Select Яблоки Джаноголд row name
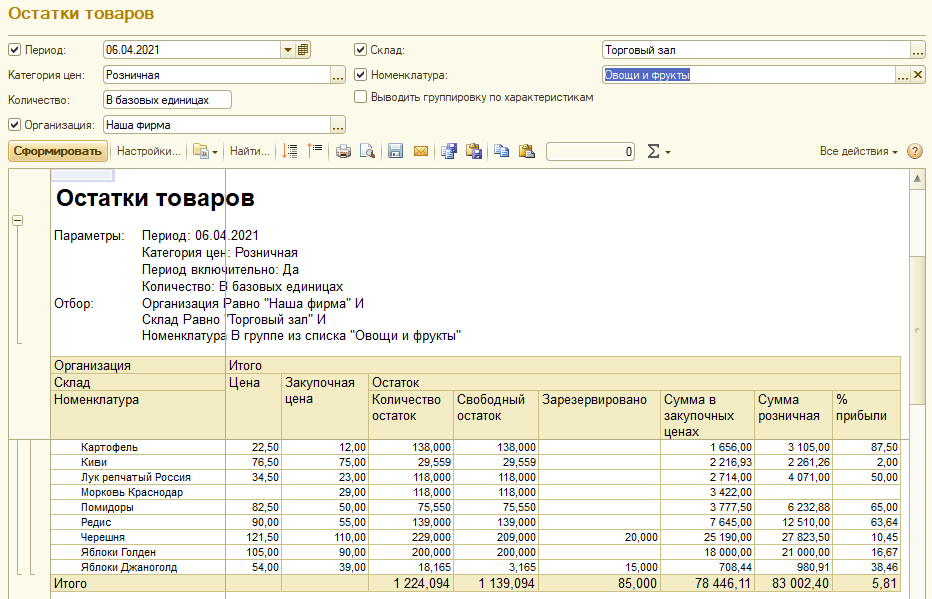 (129, 567)
